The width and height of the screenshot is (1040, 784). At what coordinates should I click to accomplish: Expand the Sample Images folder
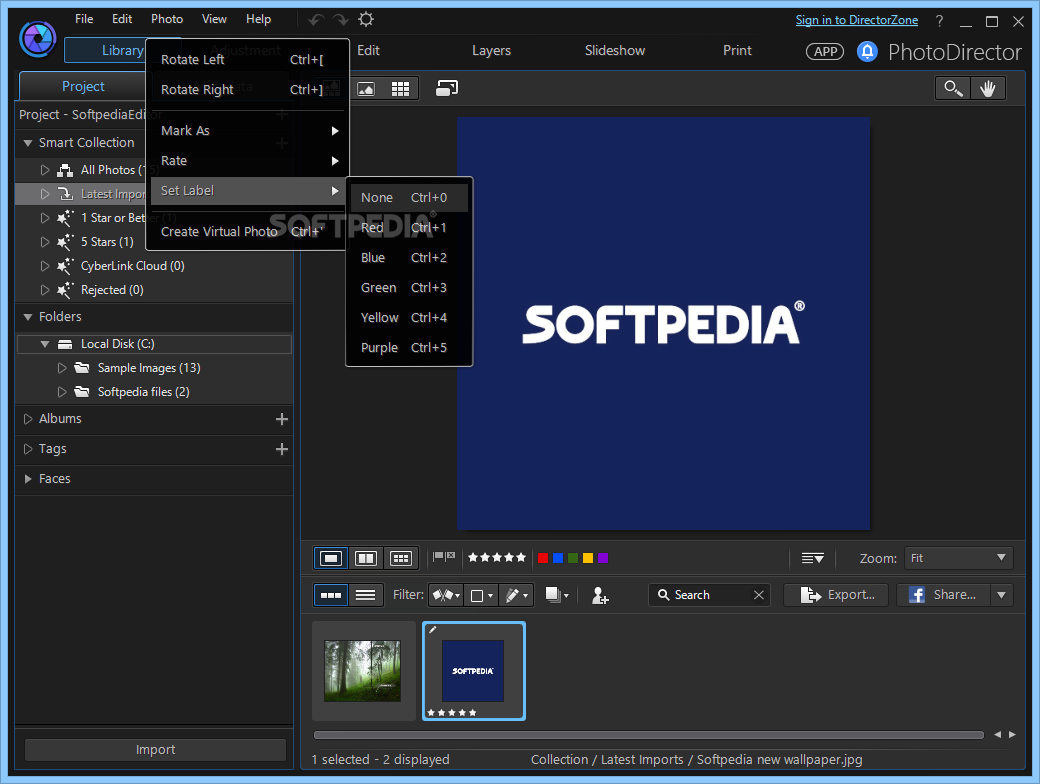62,368
